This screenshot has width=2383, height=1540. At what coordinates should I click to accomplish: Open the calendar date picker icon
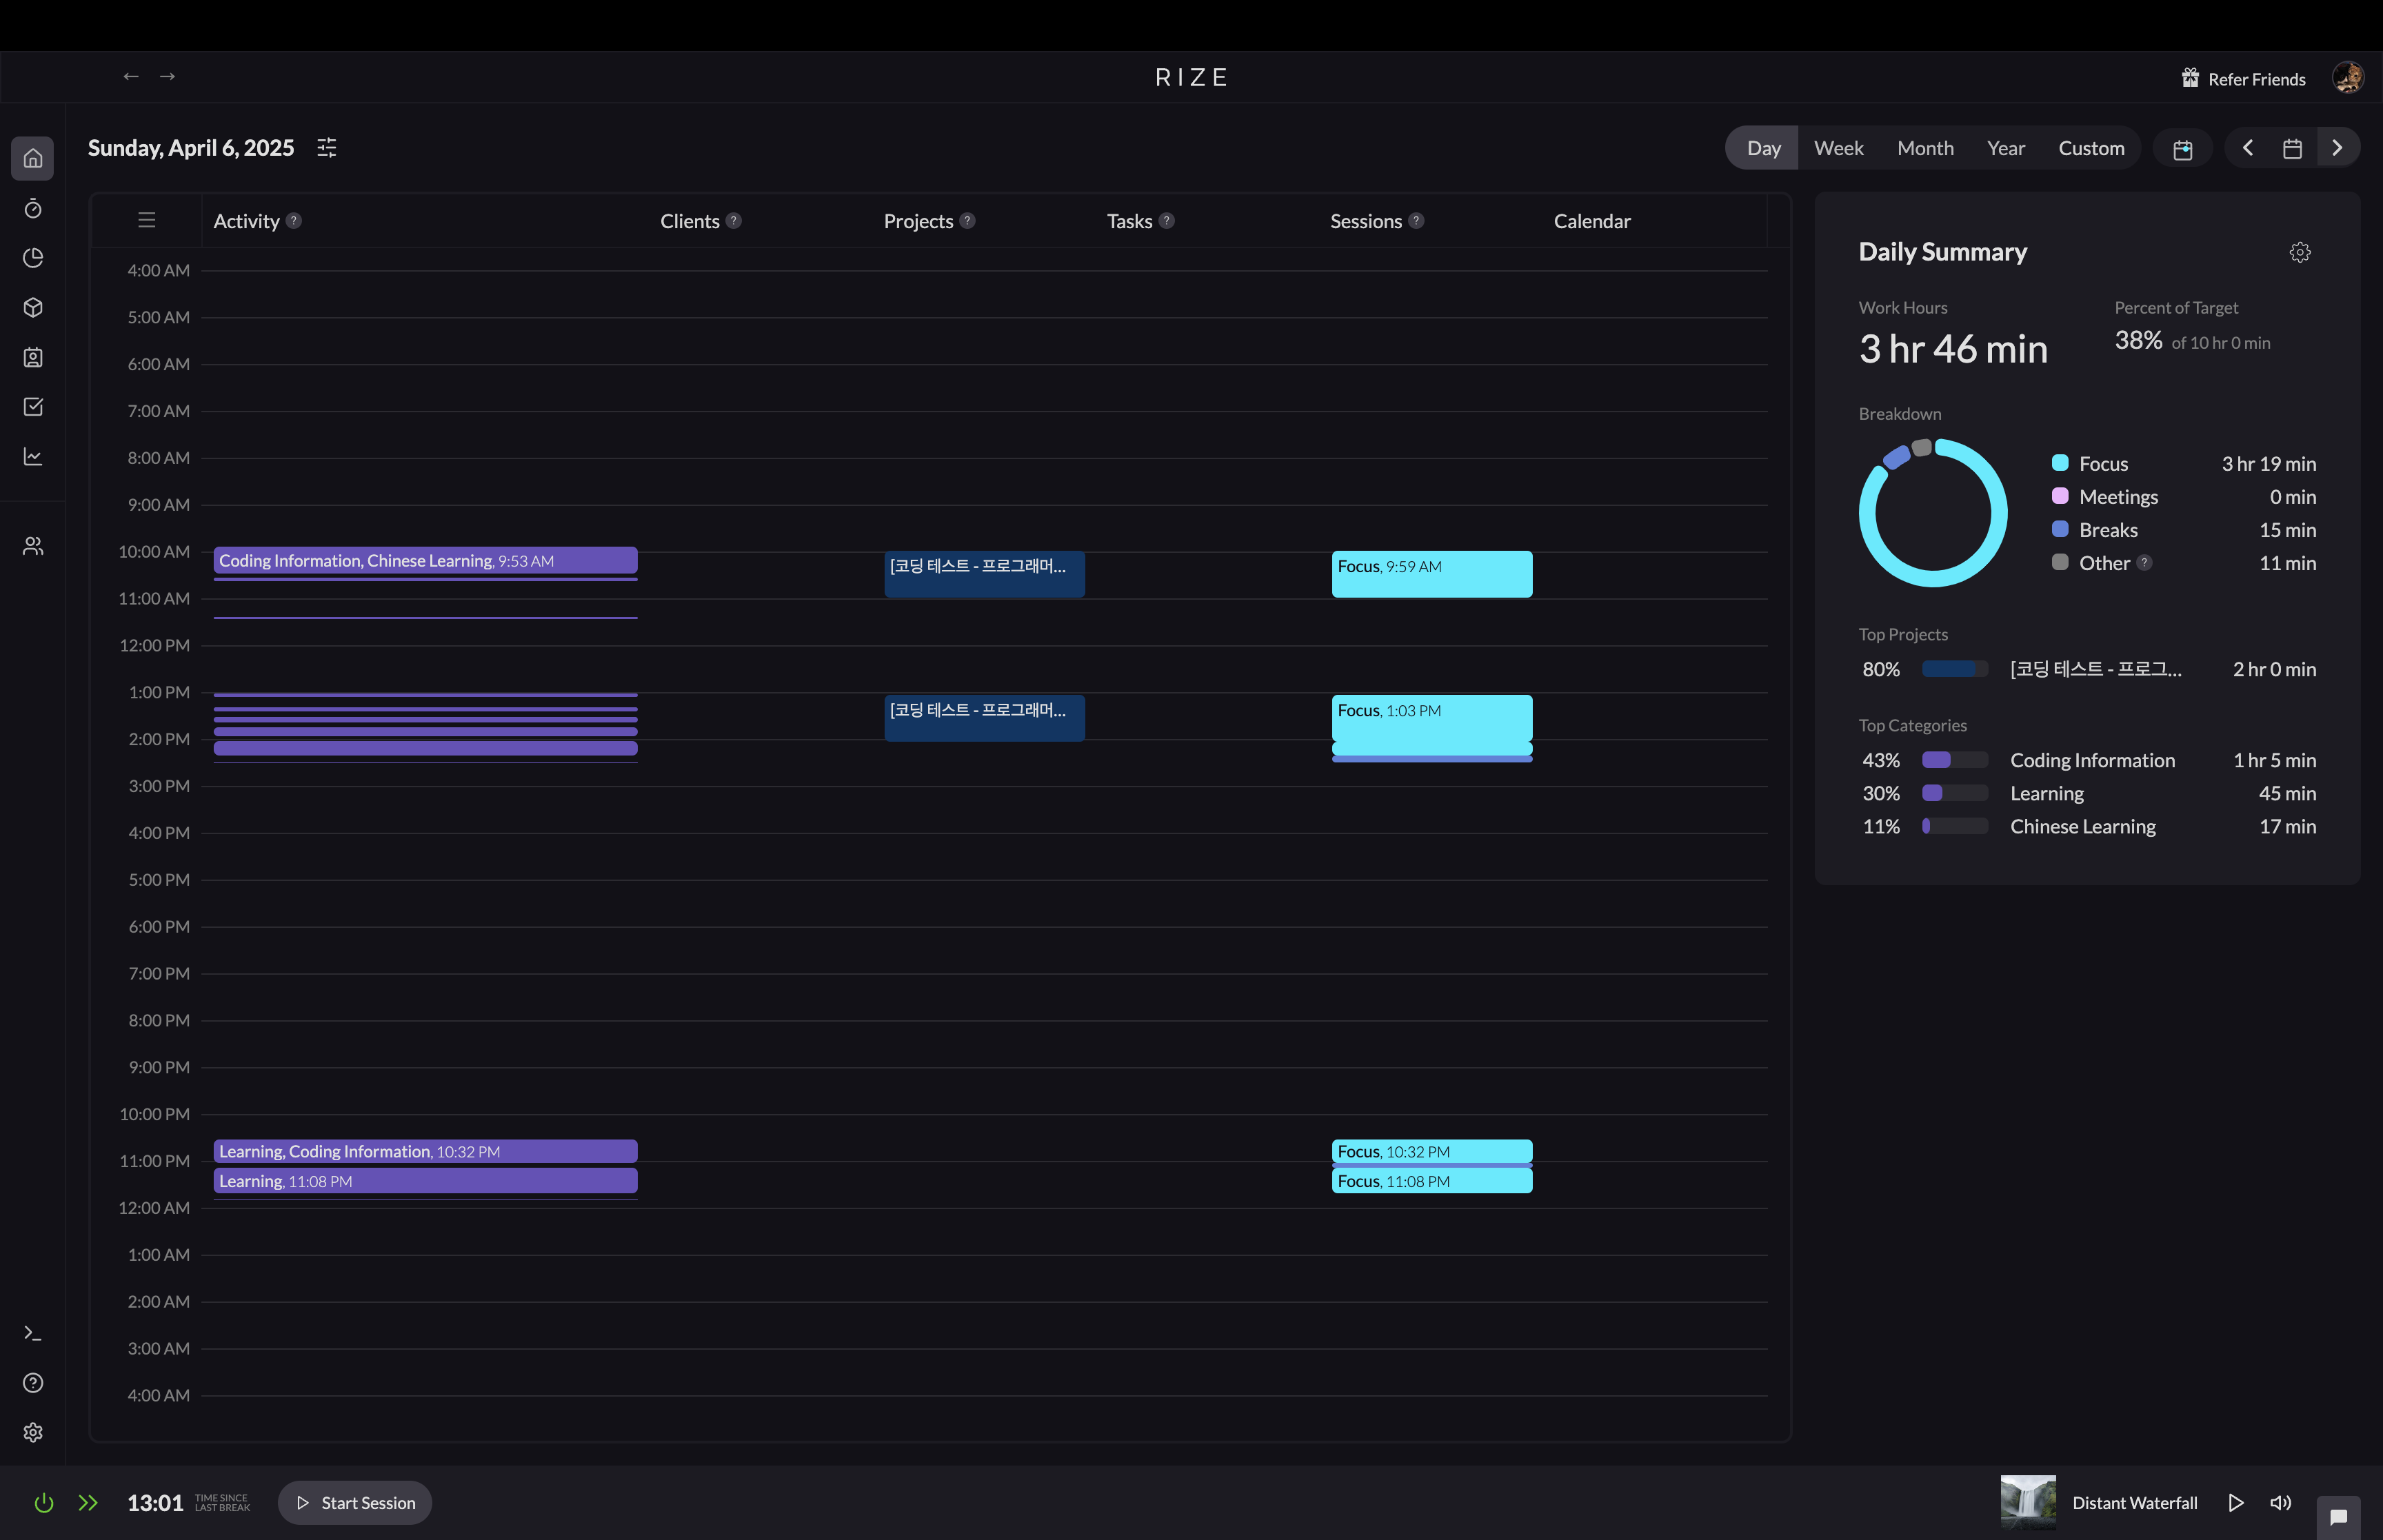pyautogui.click(x=2292, y=148)
